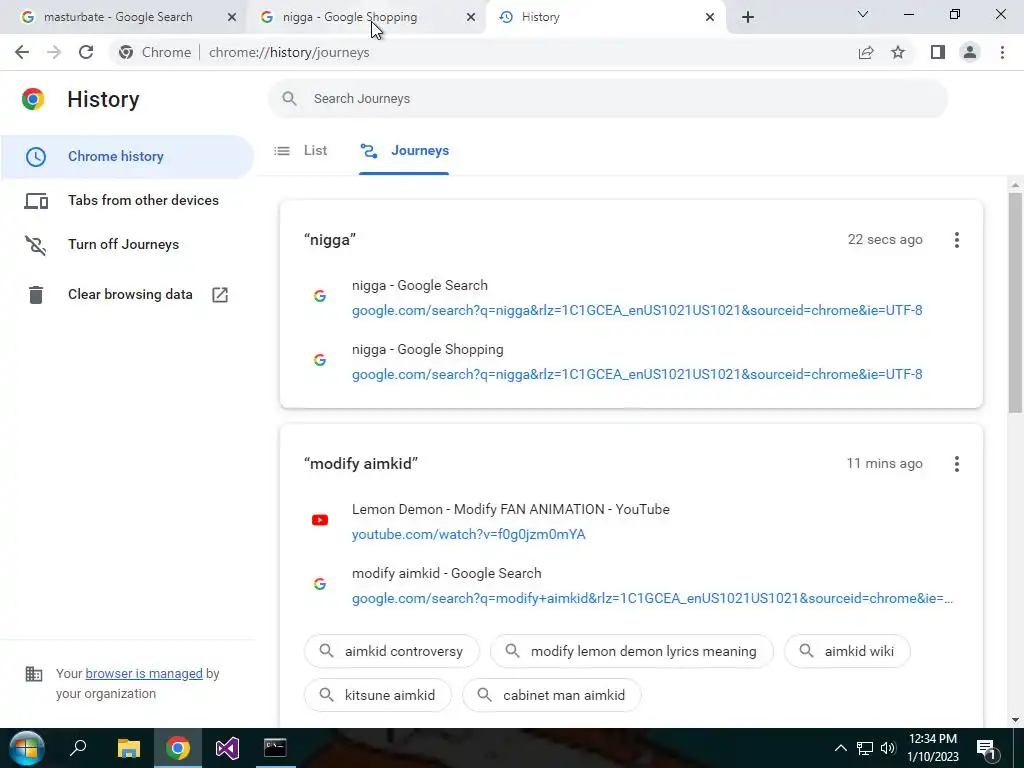Open Chrome's three-dot main menu
This screenshot has width=1024, height=768.
(1002, 52)
